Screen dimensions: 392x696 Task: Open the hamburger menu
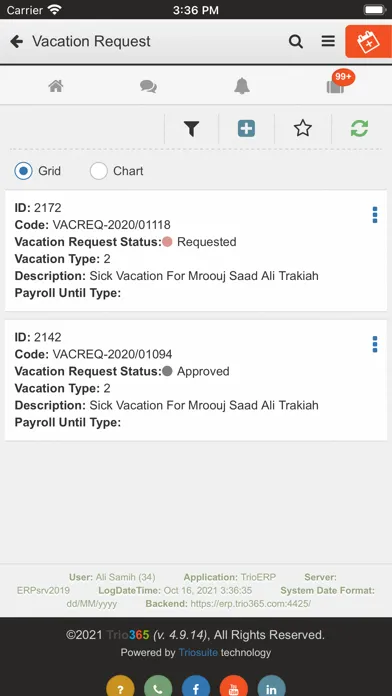(328, 41)
